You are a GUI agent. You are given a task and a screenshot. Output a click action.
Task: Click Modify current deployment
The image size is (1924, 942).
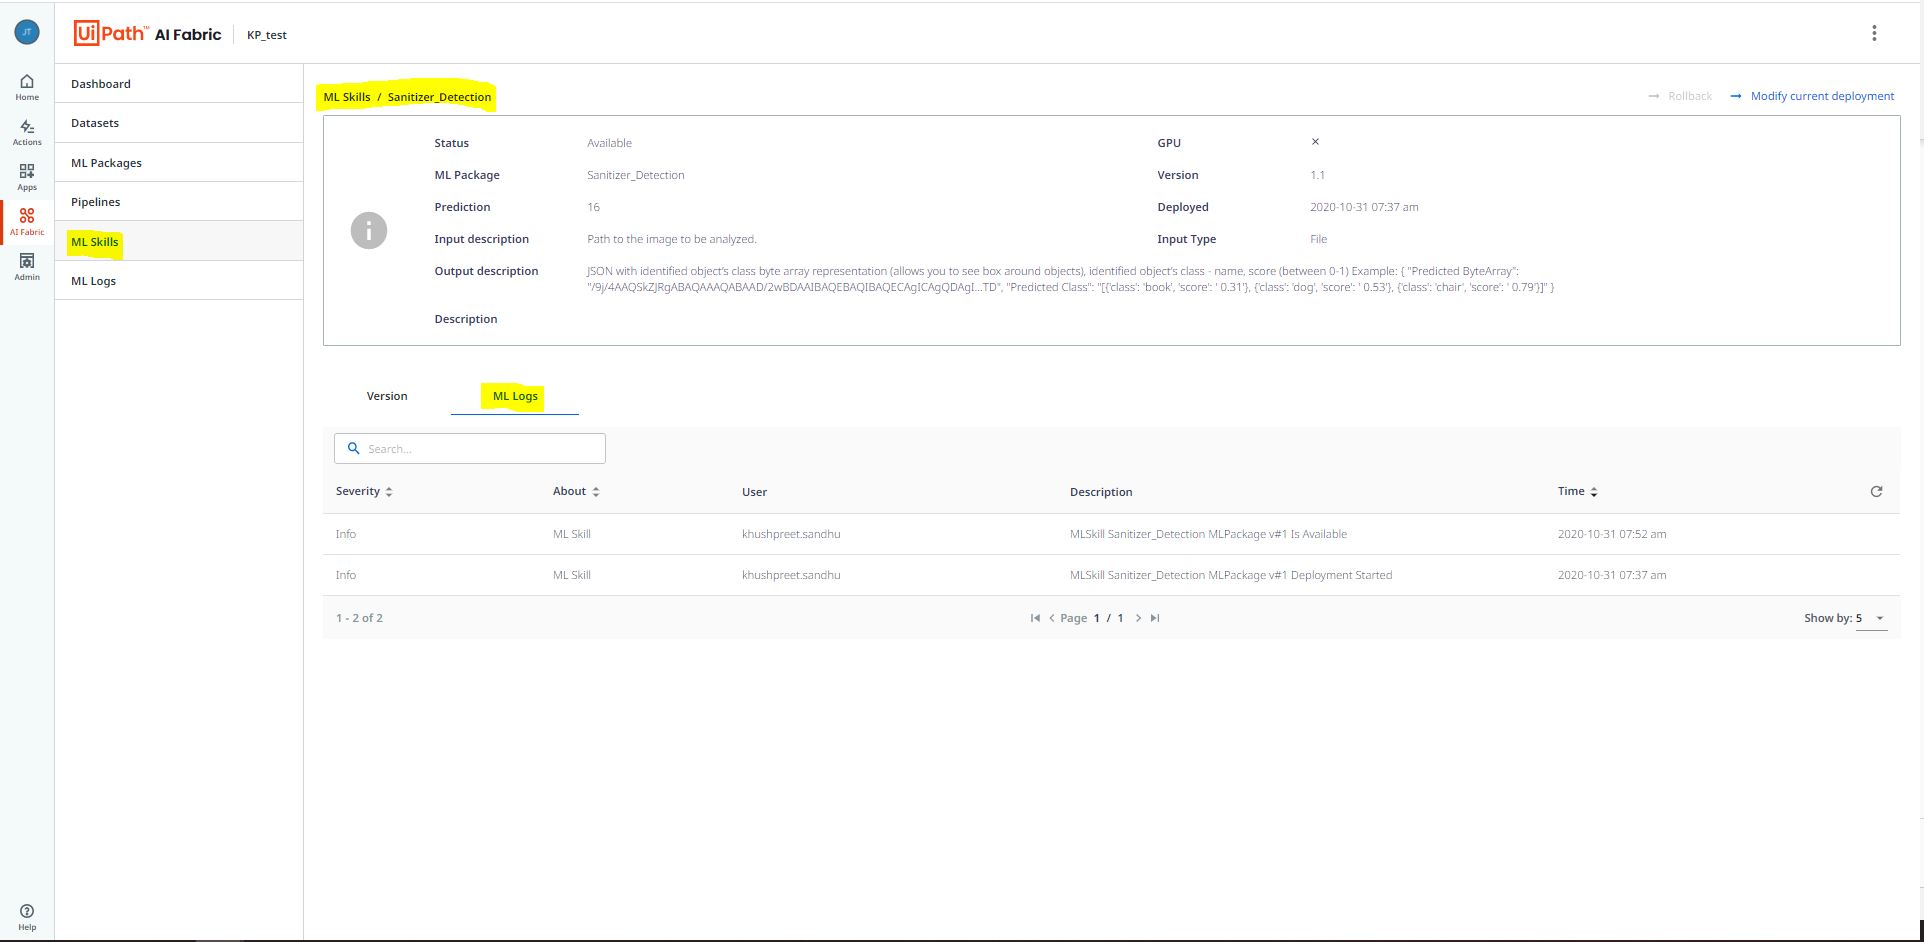click(1812, 96)
